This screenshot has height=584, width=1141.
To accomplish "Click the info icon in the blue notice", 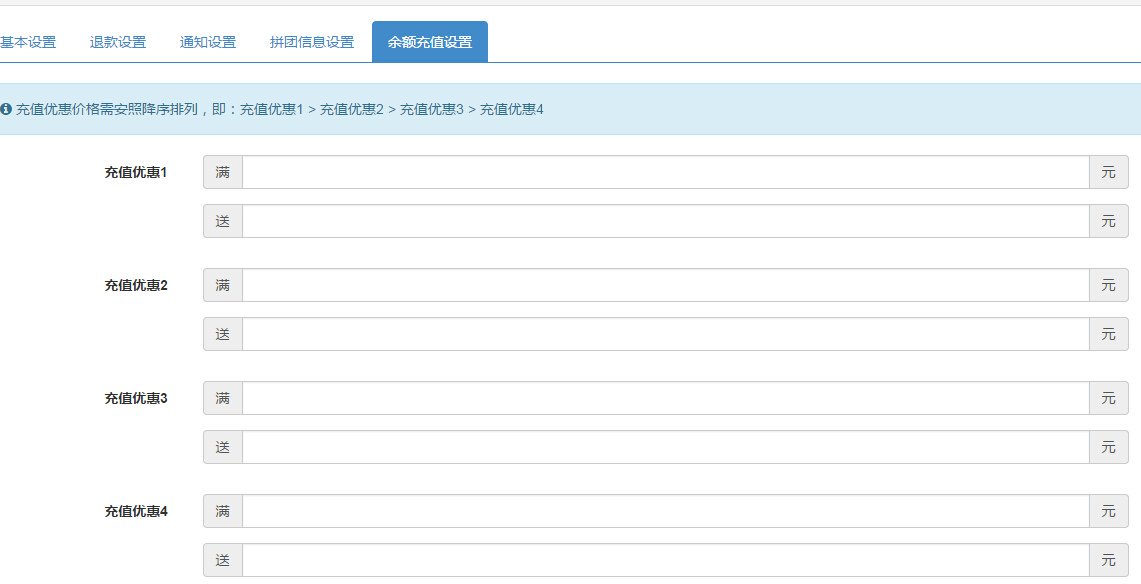I will coord(7,109).
